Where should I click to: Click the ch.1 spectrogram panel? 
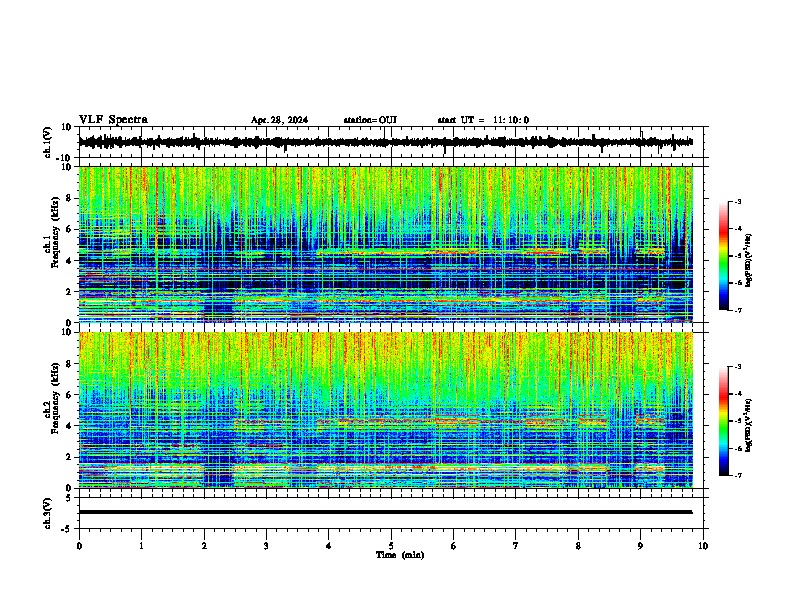click(x=386, y=244)
